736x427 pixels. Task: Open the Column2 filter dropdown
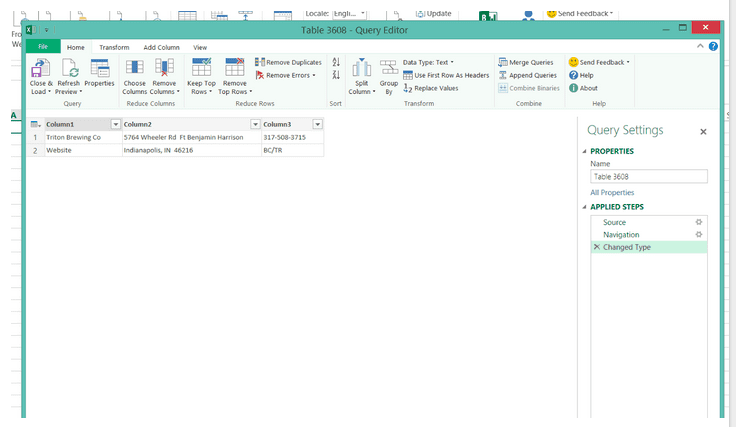[x=255, y=124]
